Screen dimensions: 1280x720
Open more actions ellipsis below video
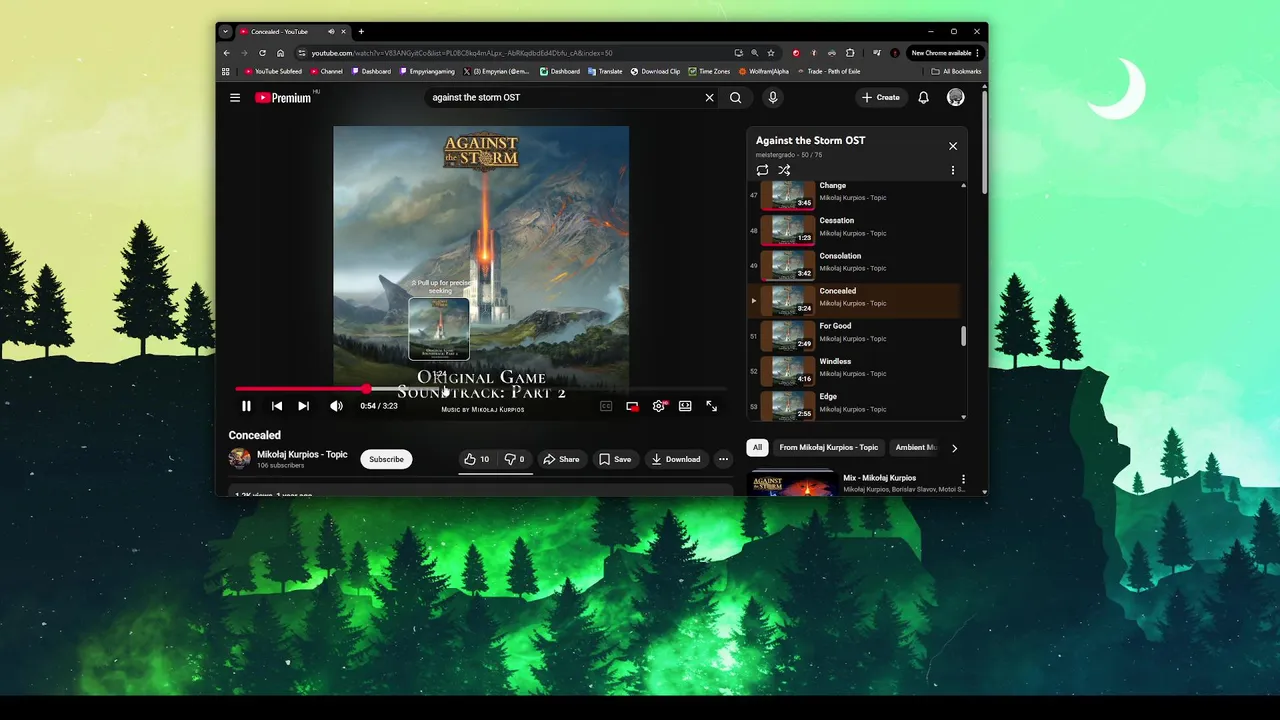[x=723, y=459]
